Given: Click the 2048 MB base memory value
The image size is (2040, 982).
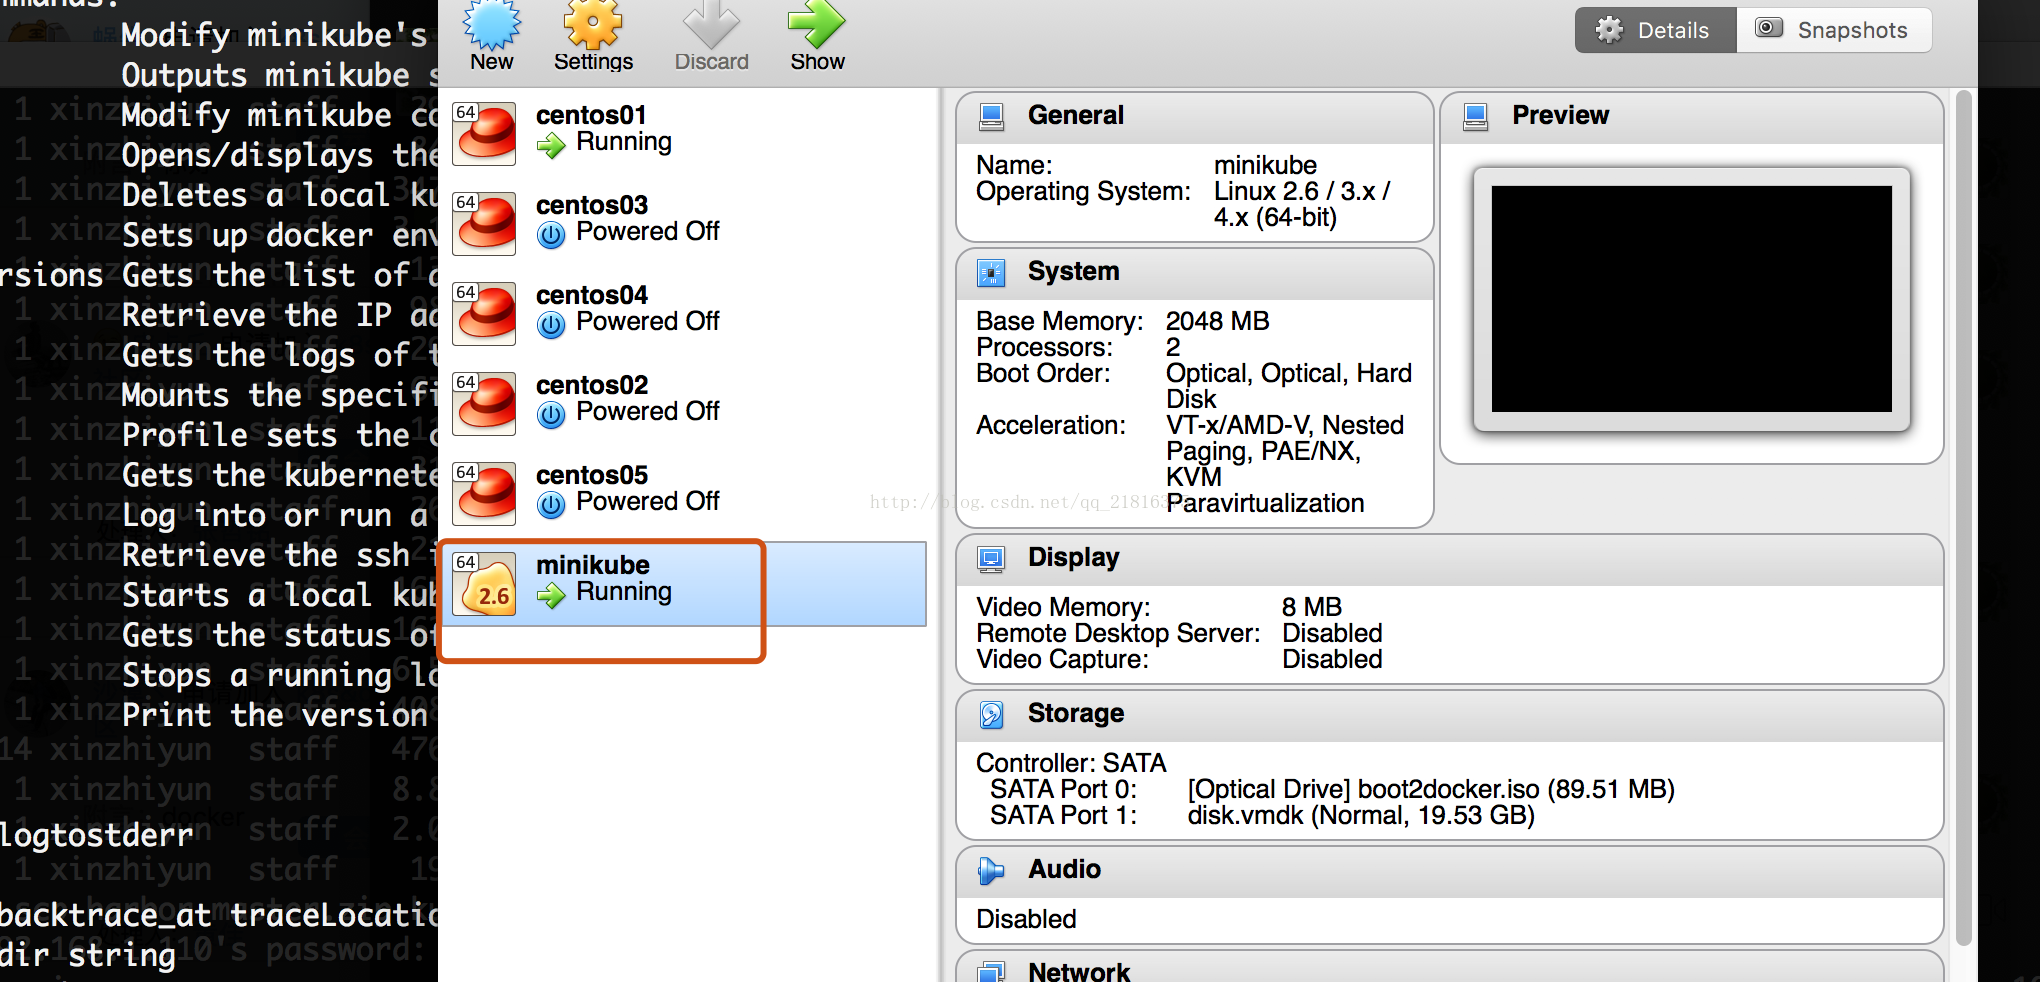Looking at the screenshot, I should [x=1217, y=321].
